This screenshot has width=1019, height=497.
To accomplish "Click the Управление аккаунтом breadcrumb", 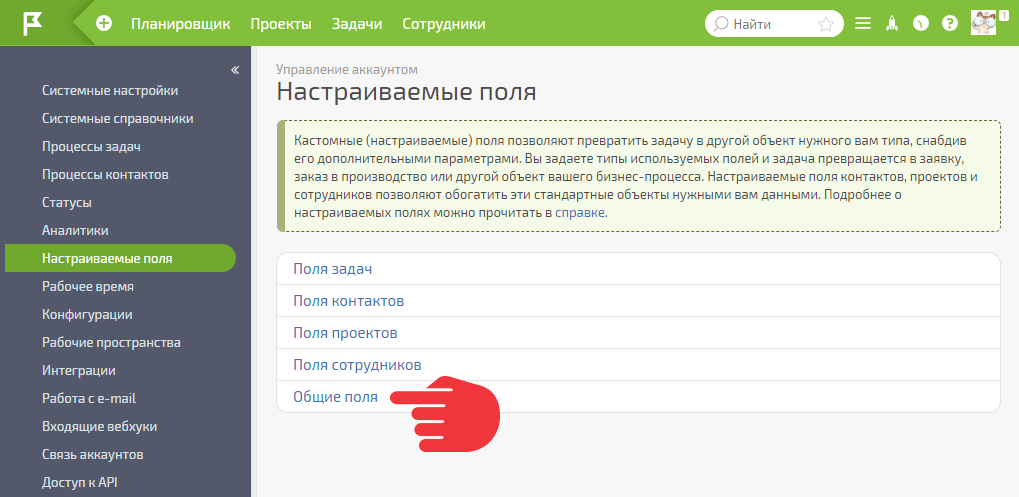I will tap(346, 69).
